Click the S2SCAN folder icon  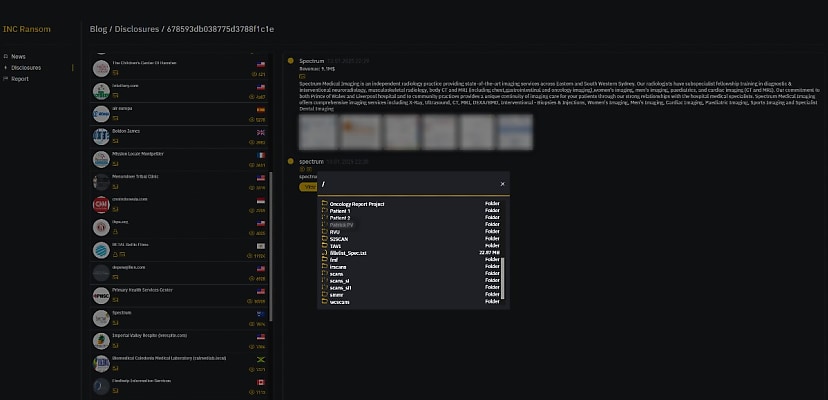tap(325, 239)
